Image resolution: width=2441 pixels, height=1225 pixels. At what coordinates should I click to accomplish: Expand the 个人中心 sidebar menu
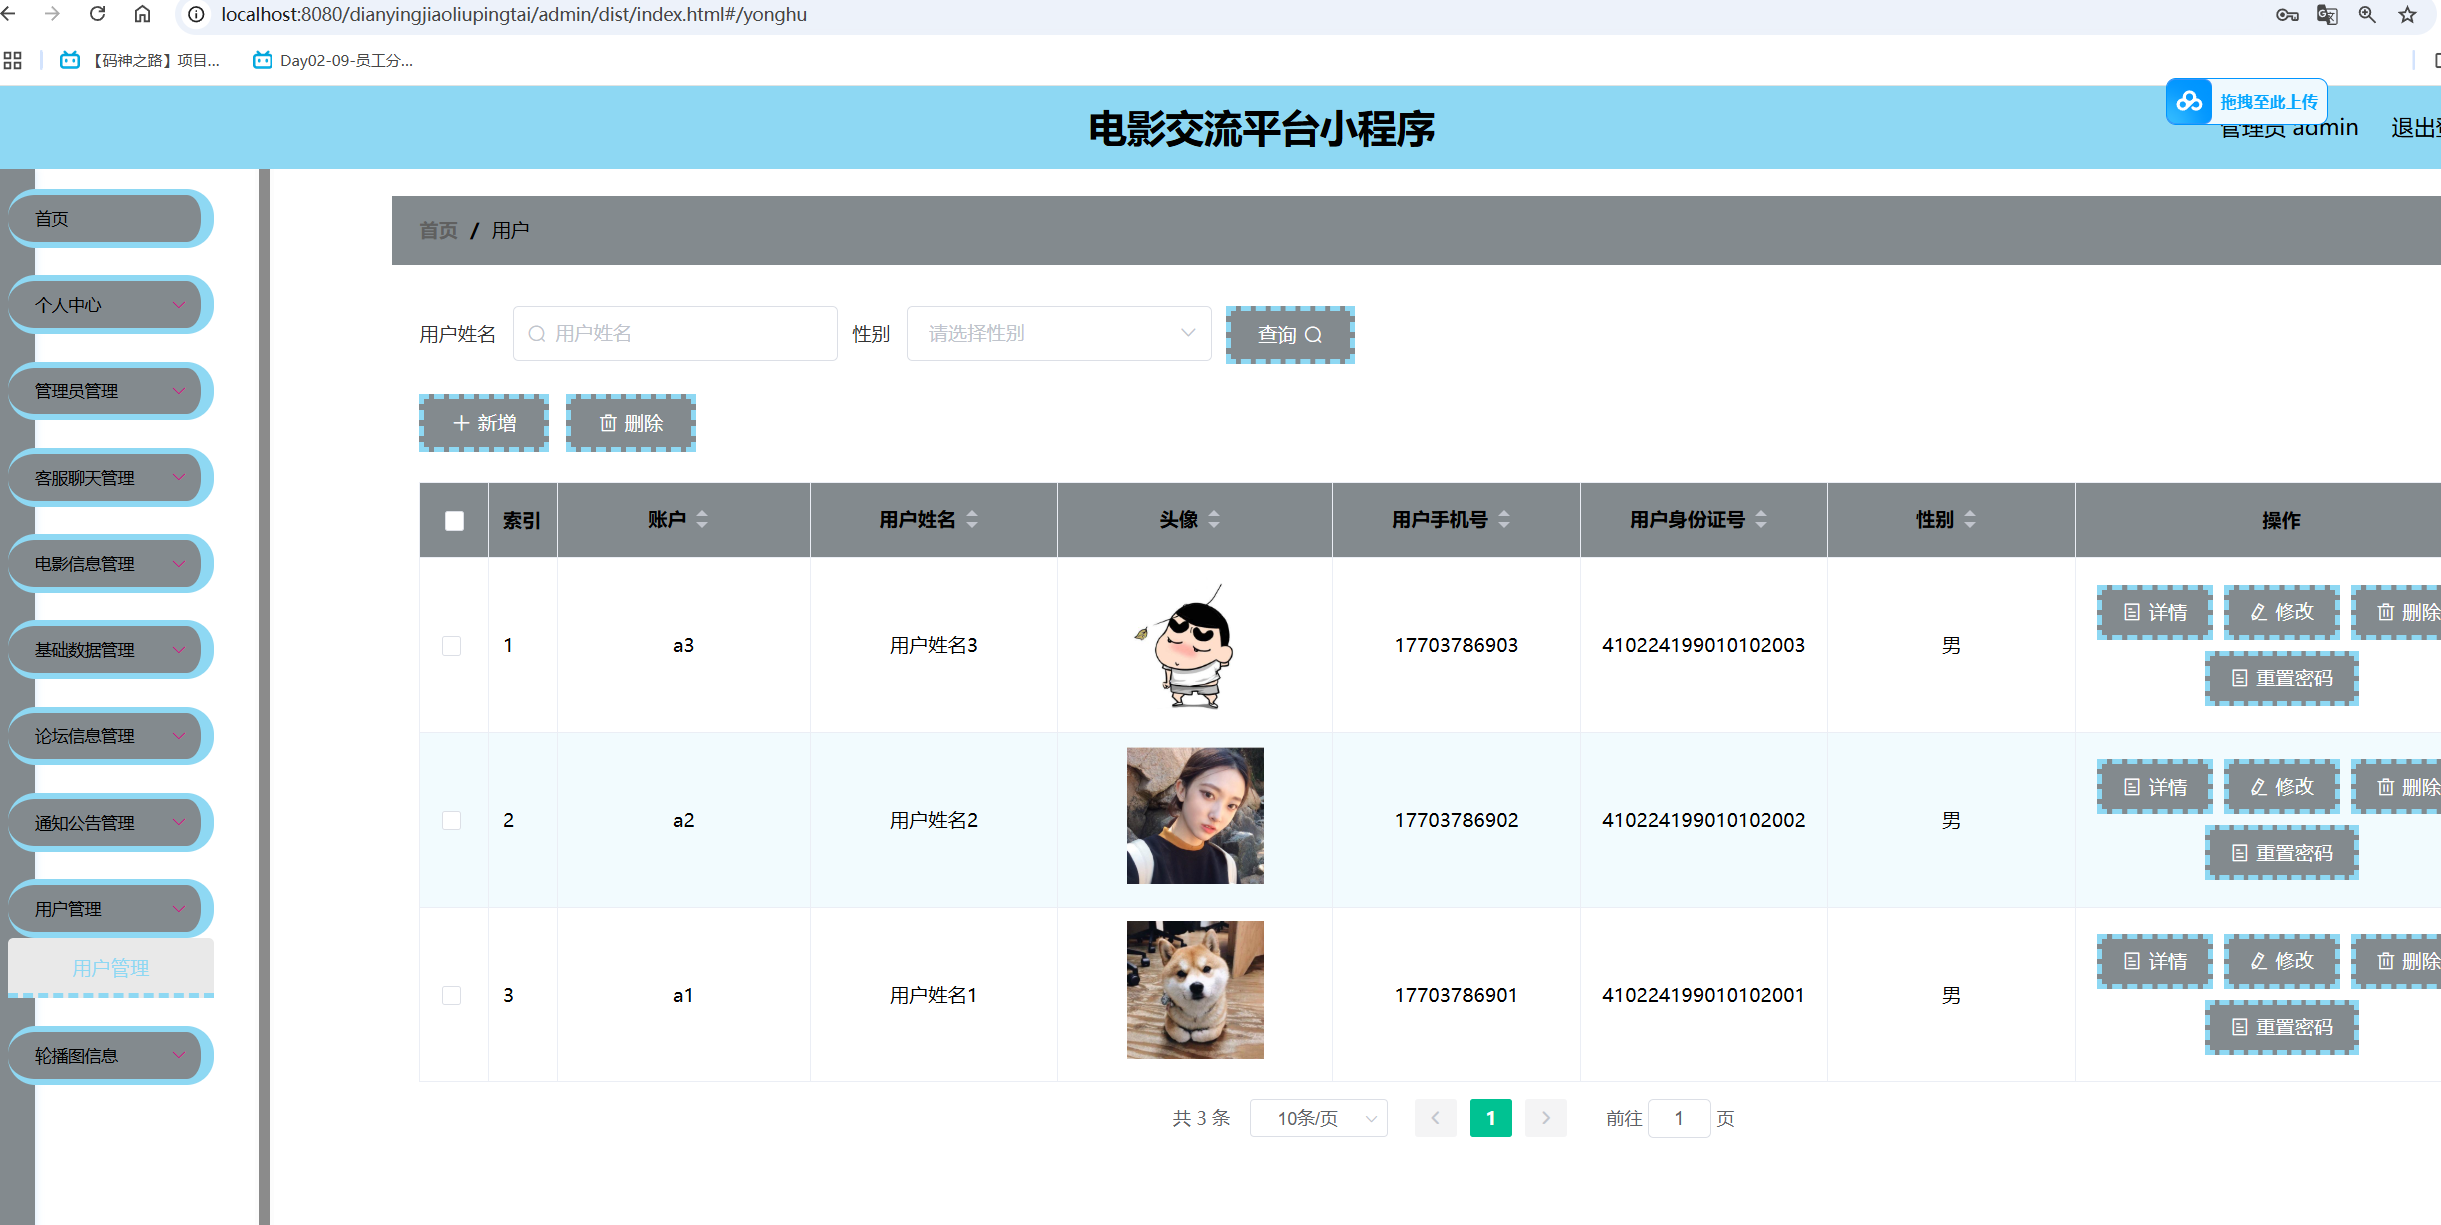pos(110,305)
